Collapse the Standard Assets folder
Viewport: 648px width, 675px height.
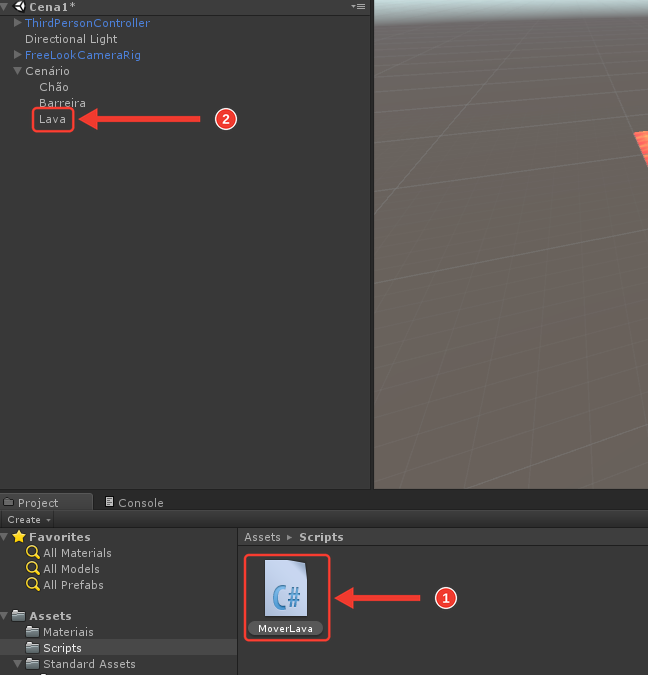coord(18,663)
